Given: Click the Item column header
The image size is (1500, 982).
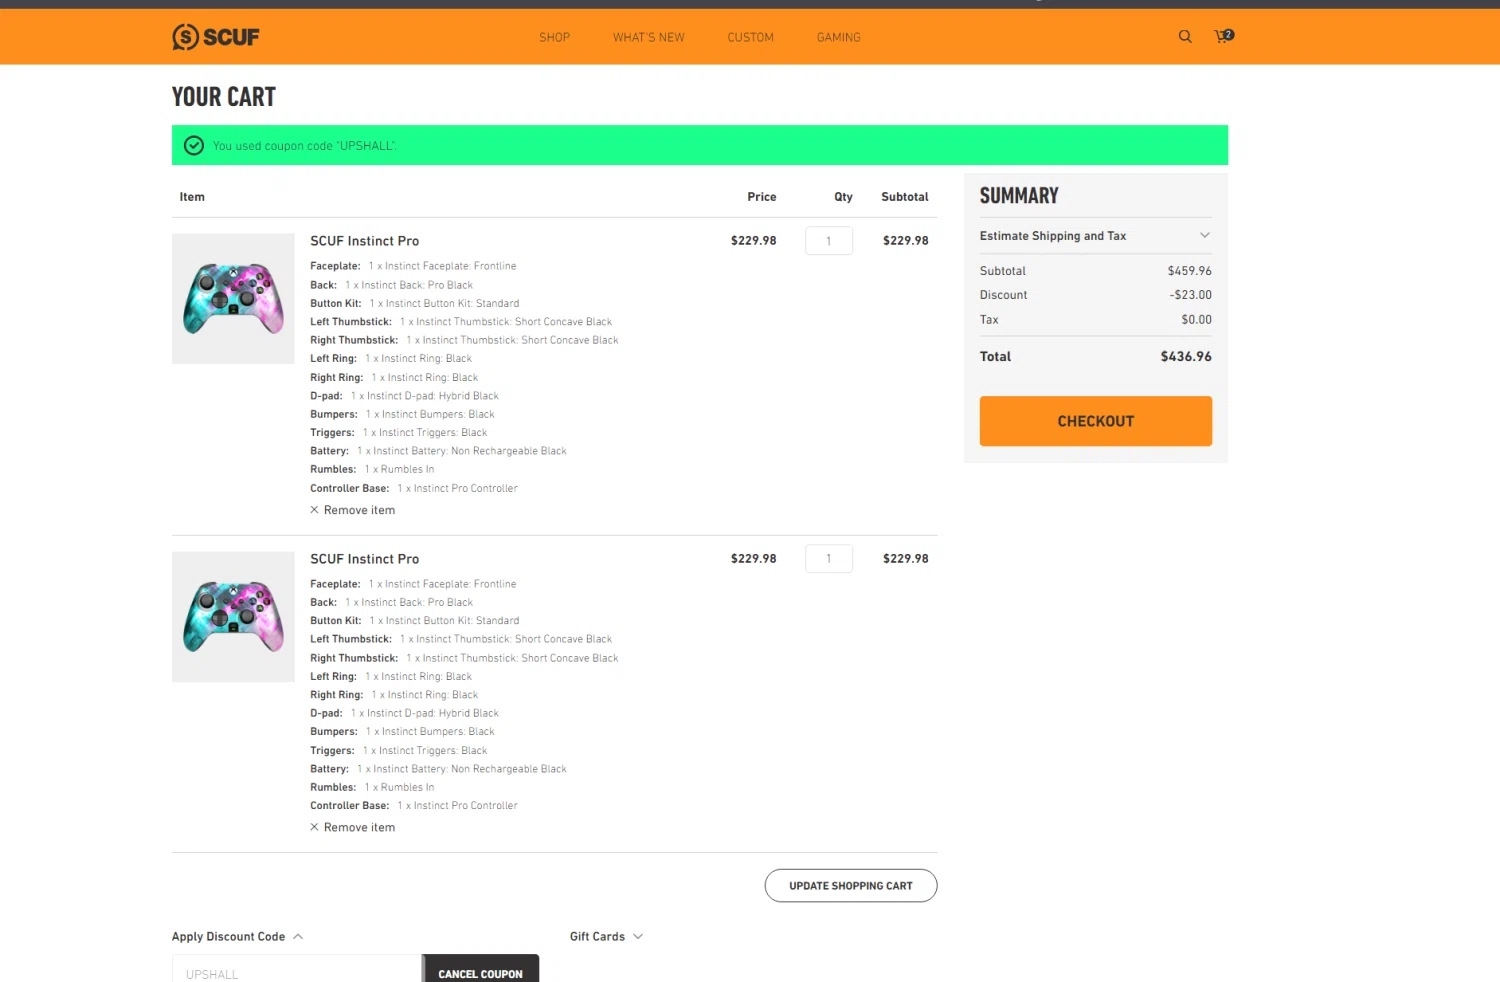Looking at the screenshot, I should click(192, 197).
